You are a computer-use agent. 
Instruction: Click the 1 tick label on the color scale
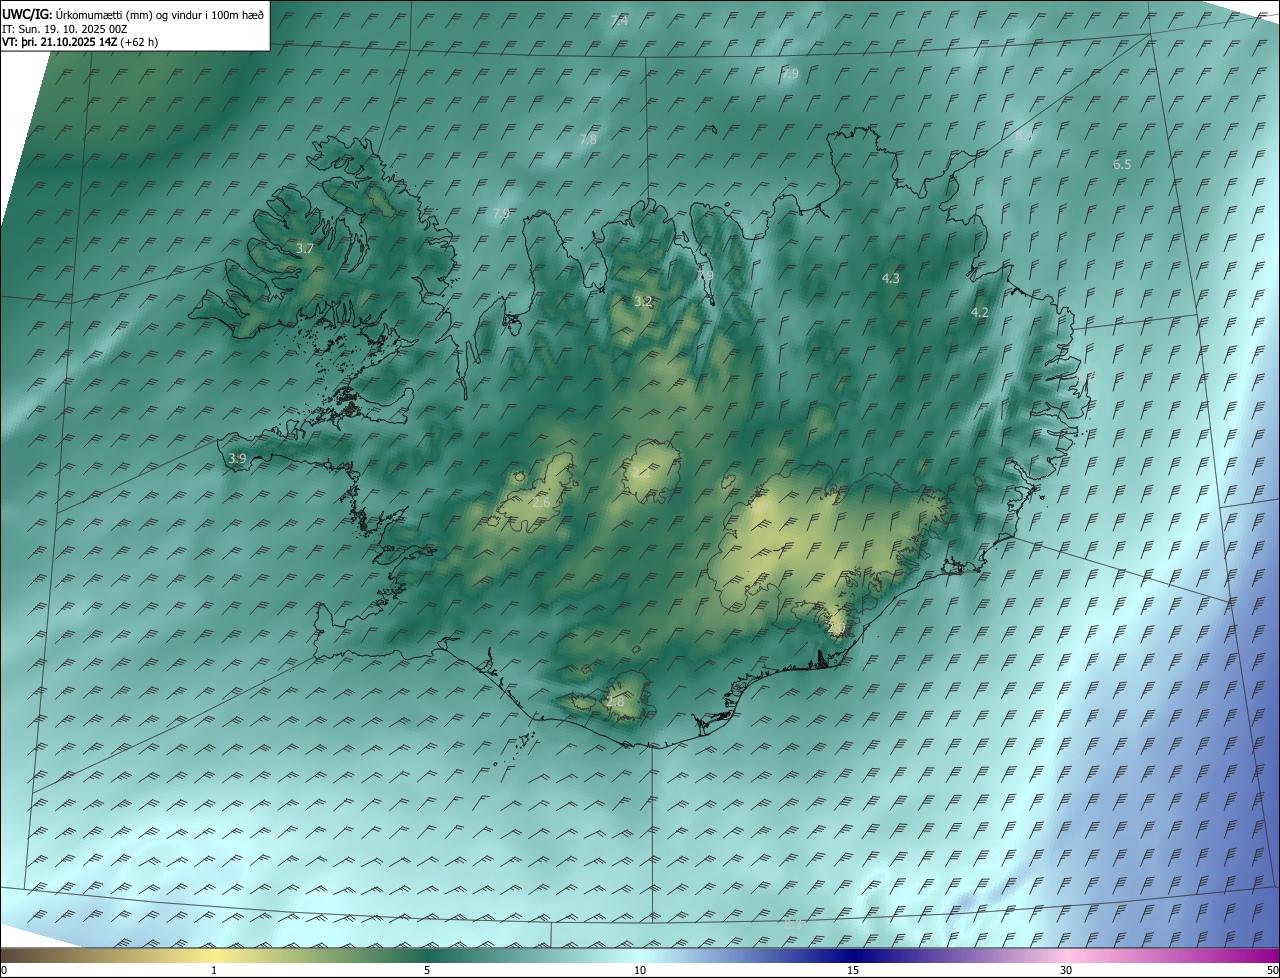tap(214, 970)
